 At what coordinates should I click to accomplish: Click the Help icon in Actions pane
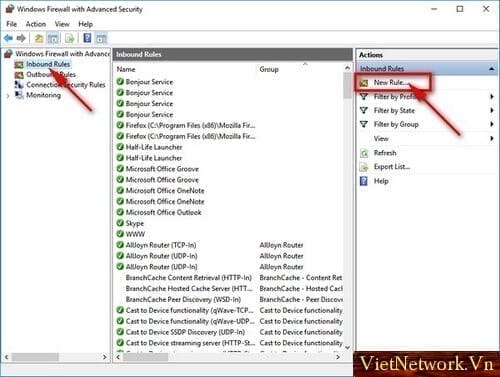[364, 181]
